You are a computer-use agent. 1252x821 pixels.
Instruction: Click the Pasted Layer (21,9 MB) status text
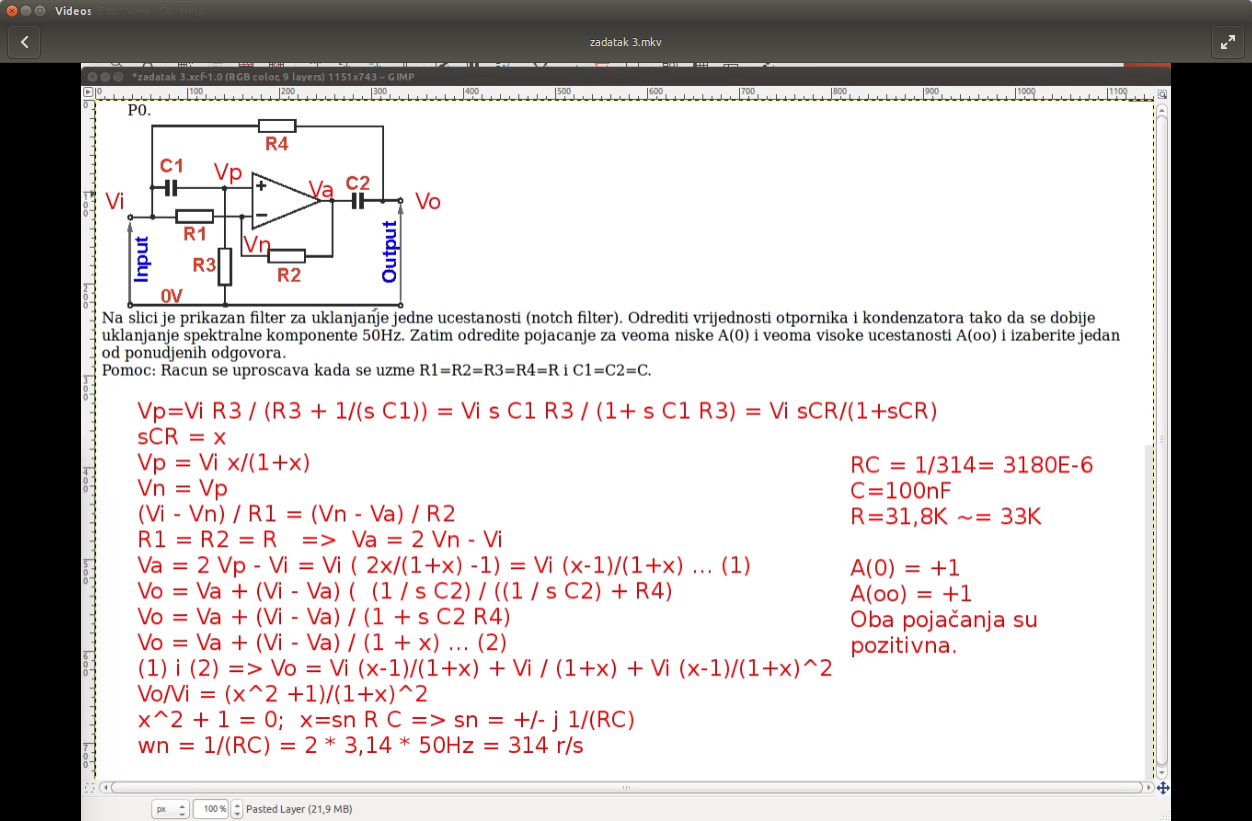coord(299,809)
